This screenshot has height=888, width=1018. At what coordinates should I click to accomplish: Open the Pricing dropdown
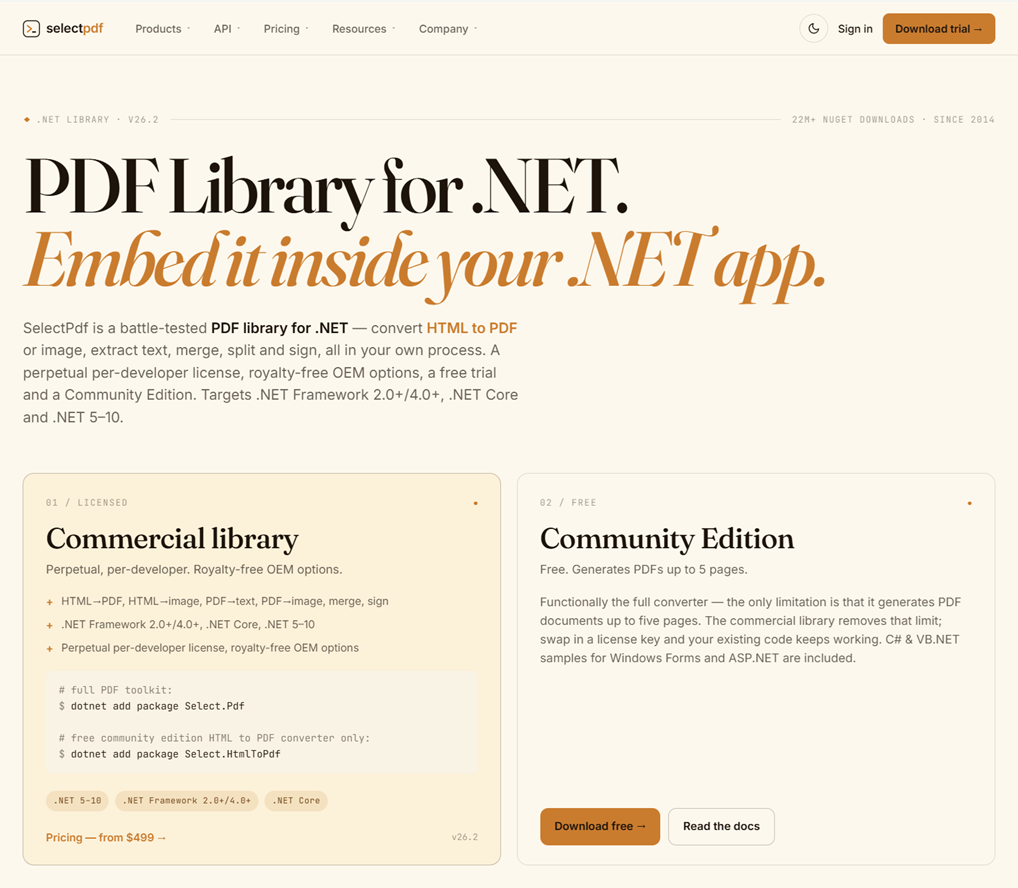[x=286, y=29]
